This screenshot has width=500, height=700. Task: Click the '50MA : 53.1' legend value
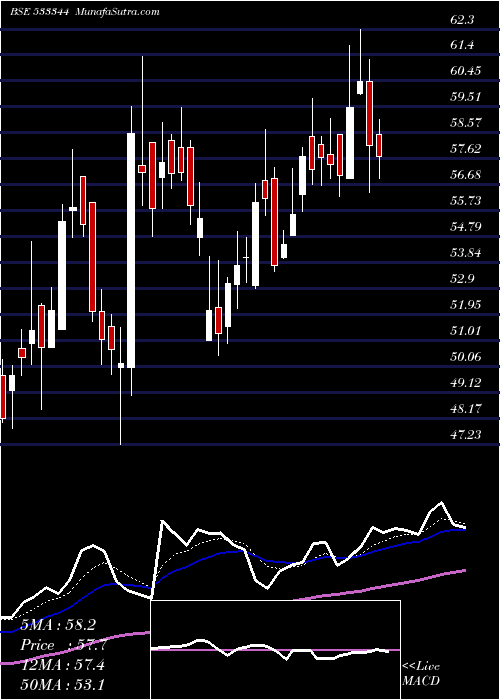point(62,684)
